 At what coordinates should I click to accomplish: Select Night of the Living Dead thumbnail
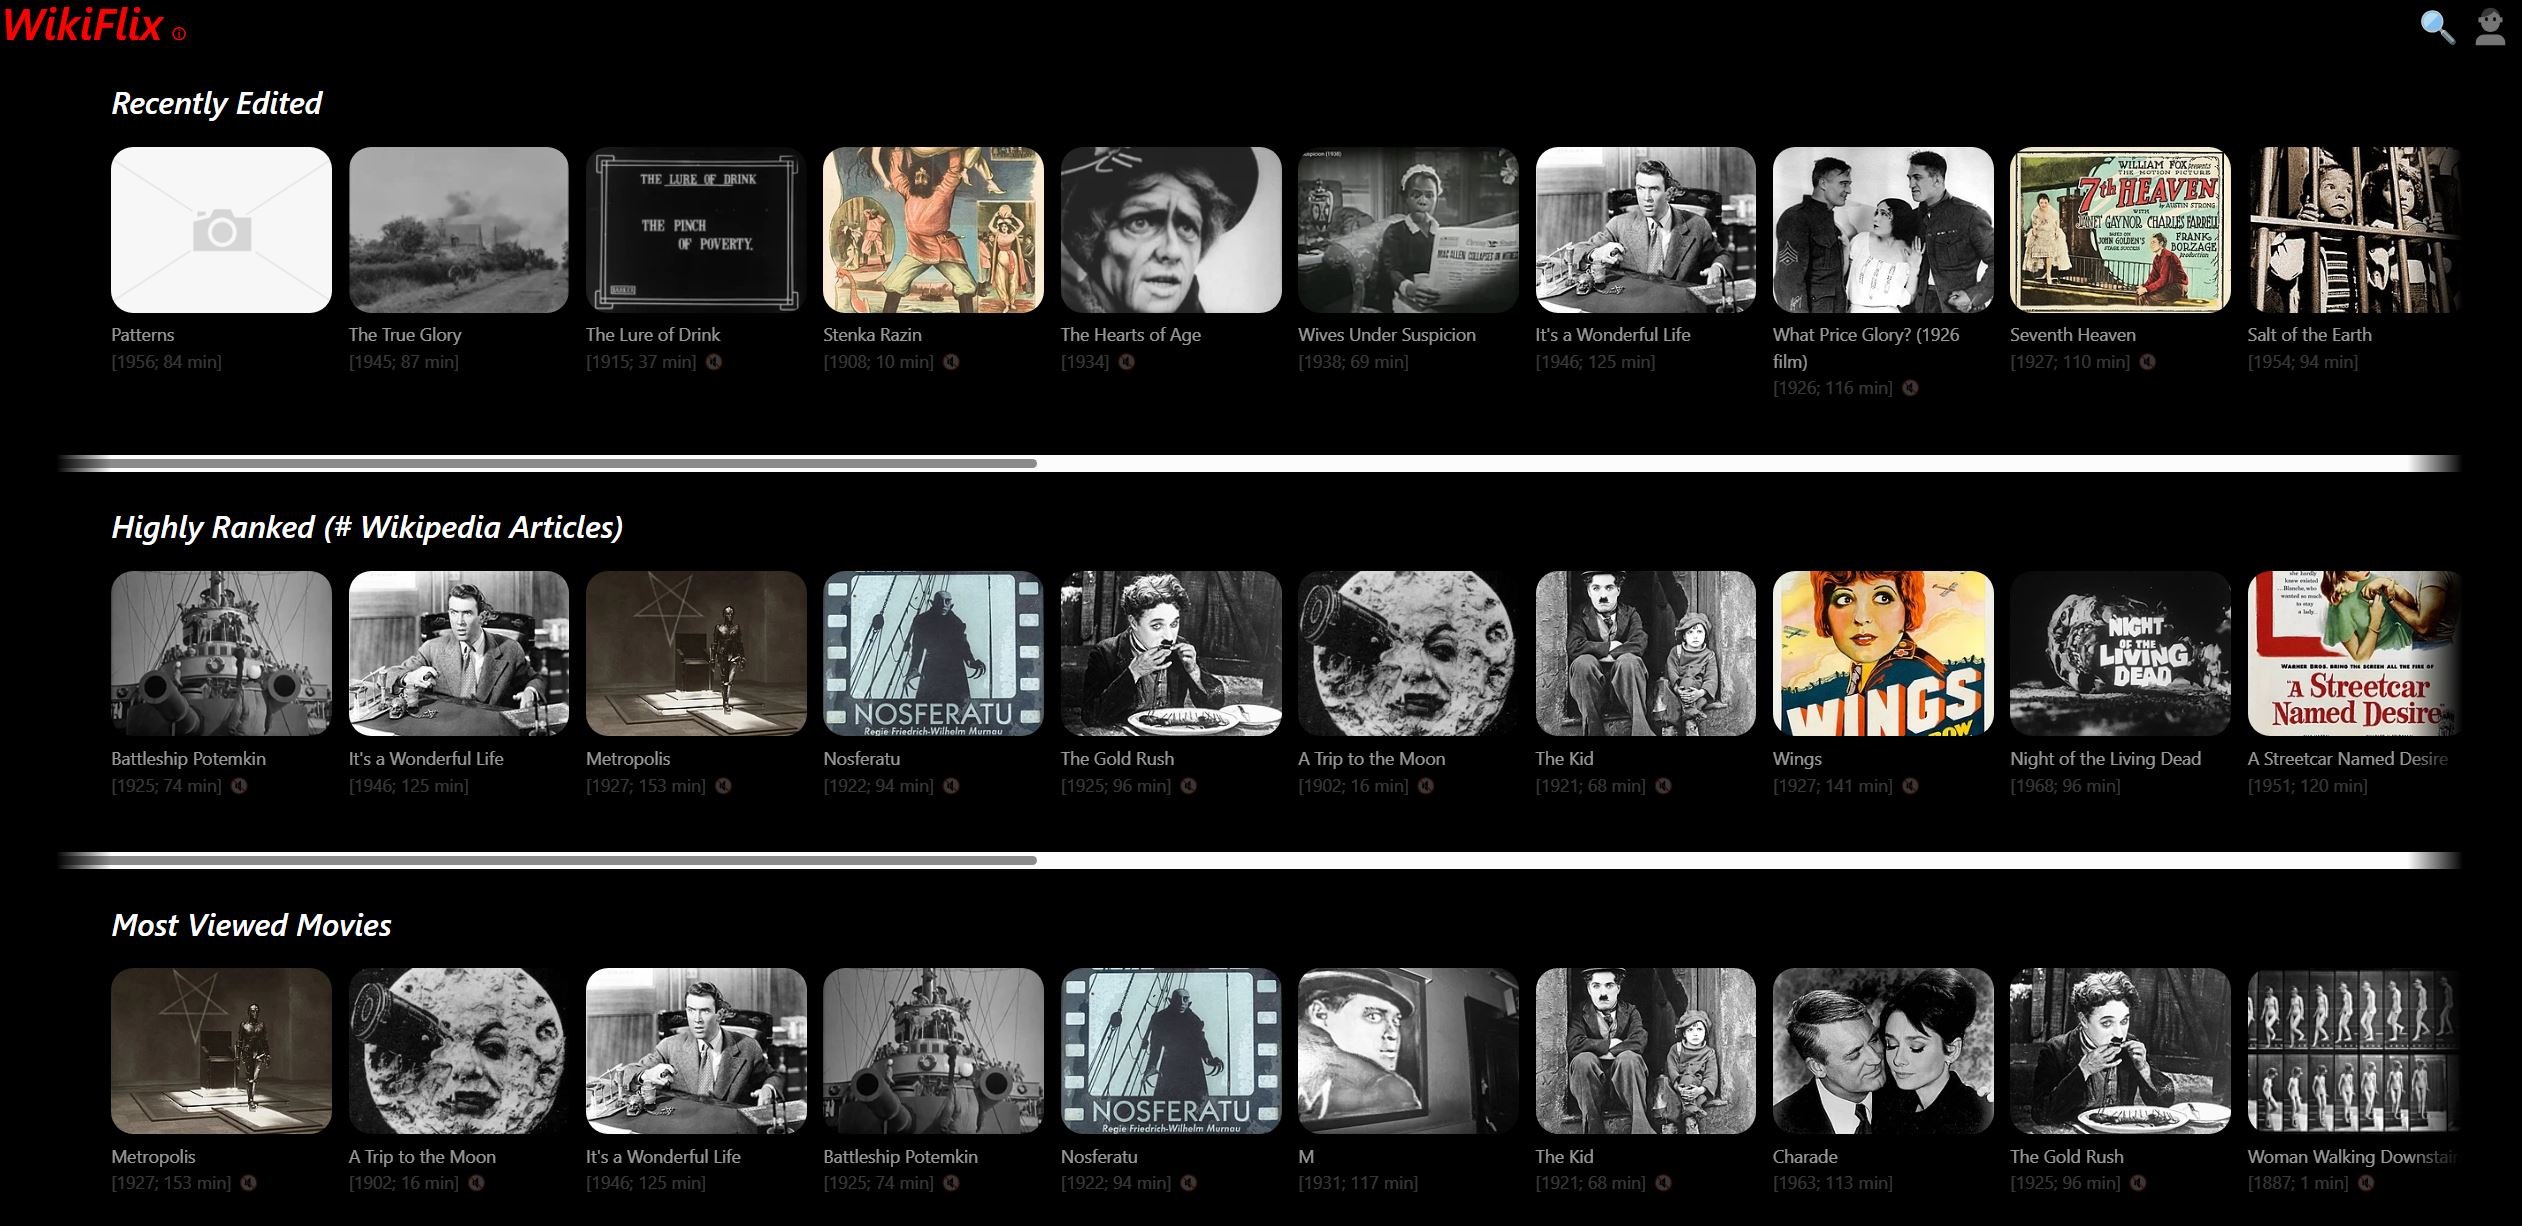pos(2120,654)
